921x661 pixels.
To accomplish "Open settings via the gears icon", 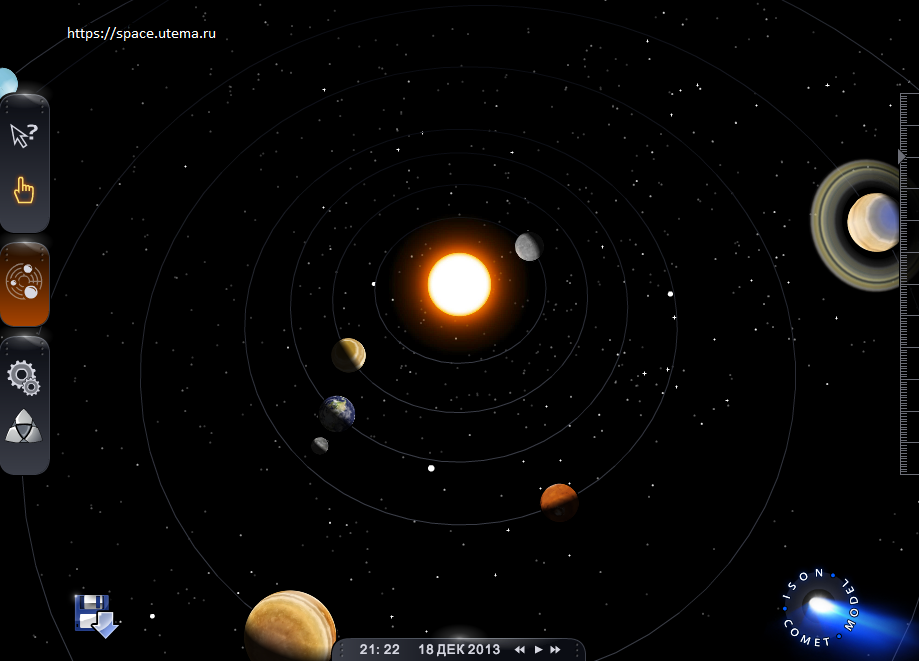I will click(x=23, y=378).
